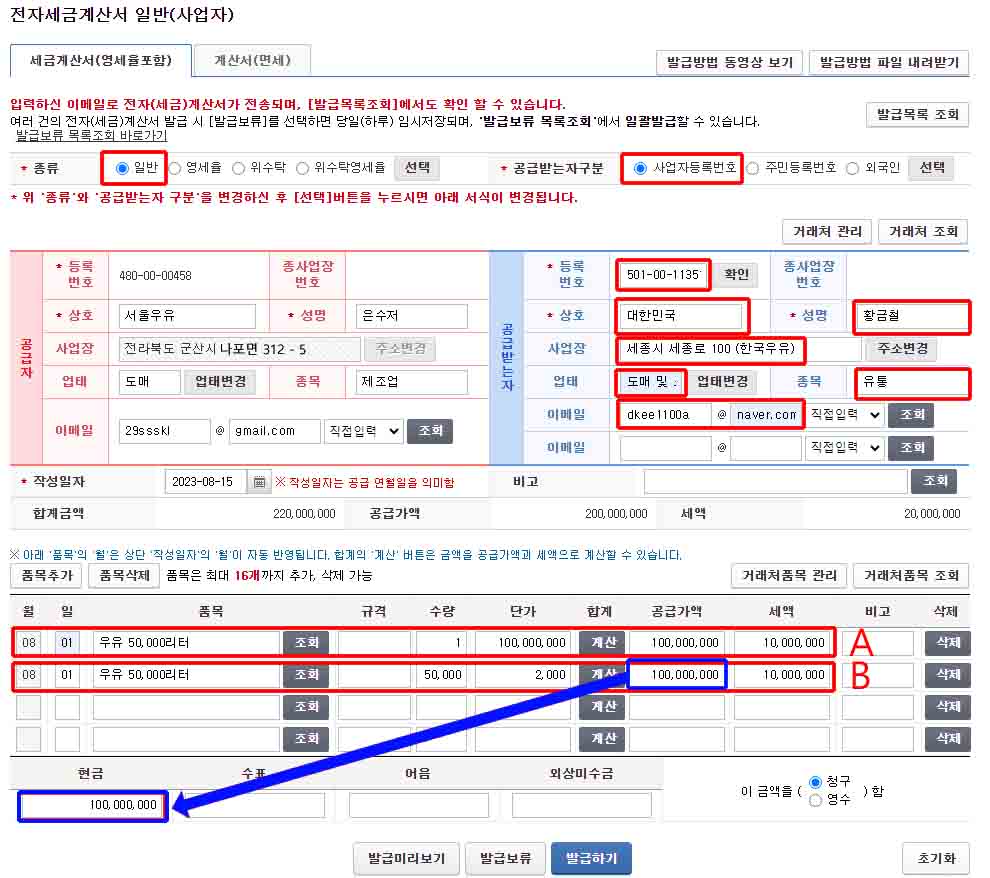Image resolution: width=990 pixels, height=878 pixels.
Task: Click 초기화 button
Action: (x=936, y=859)
